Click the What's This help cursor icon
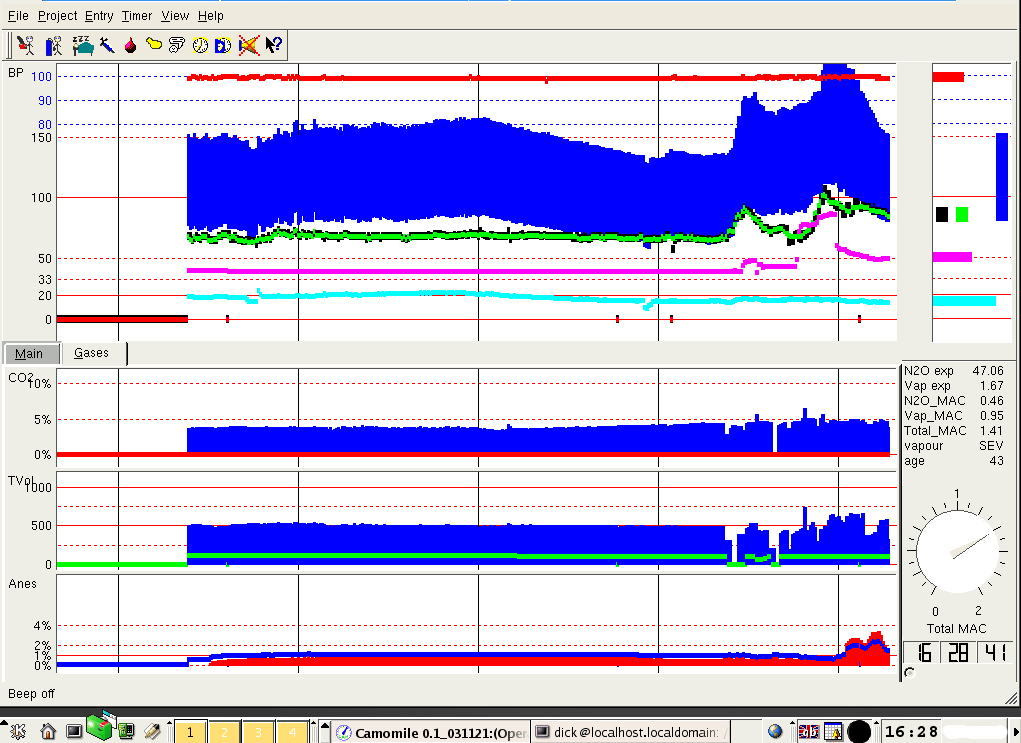 [273, 44]
